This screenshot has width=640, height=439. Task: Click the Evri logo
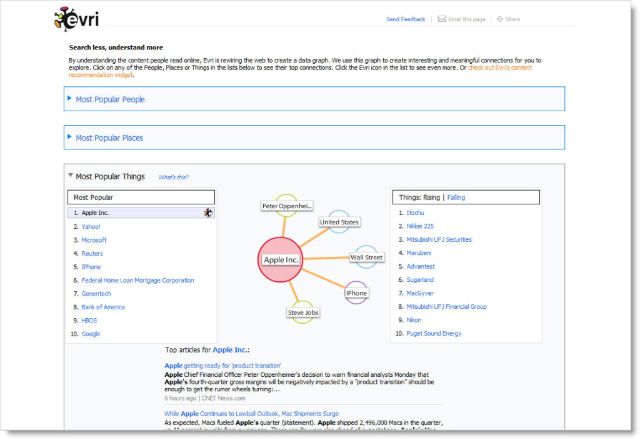click(76, 19)
